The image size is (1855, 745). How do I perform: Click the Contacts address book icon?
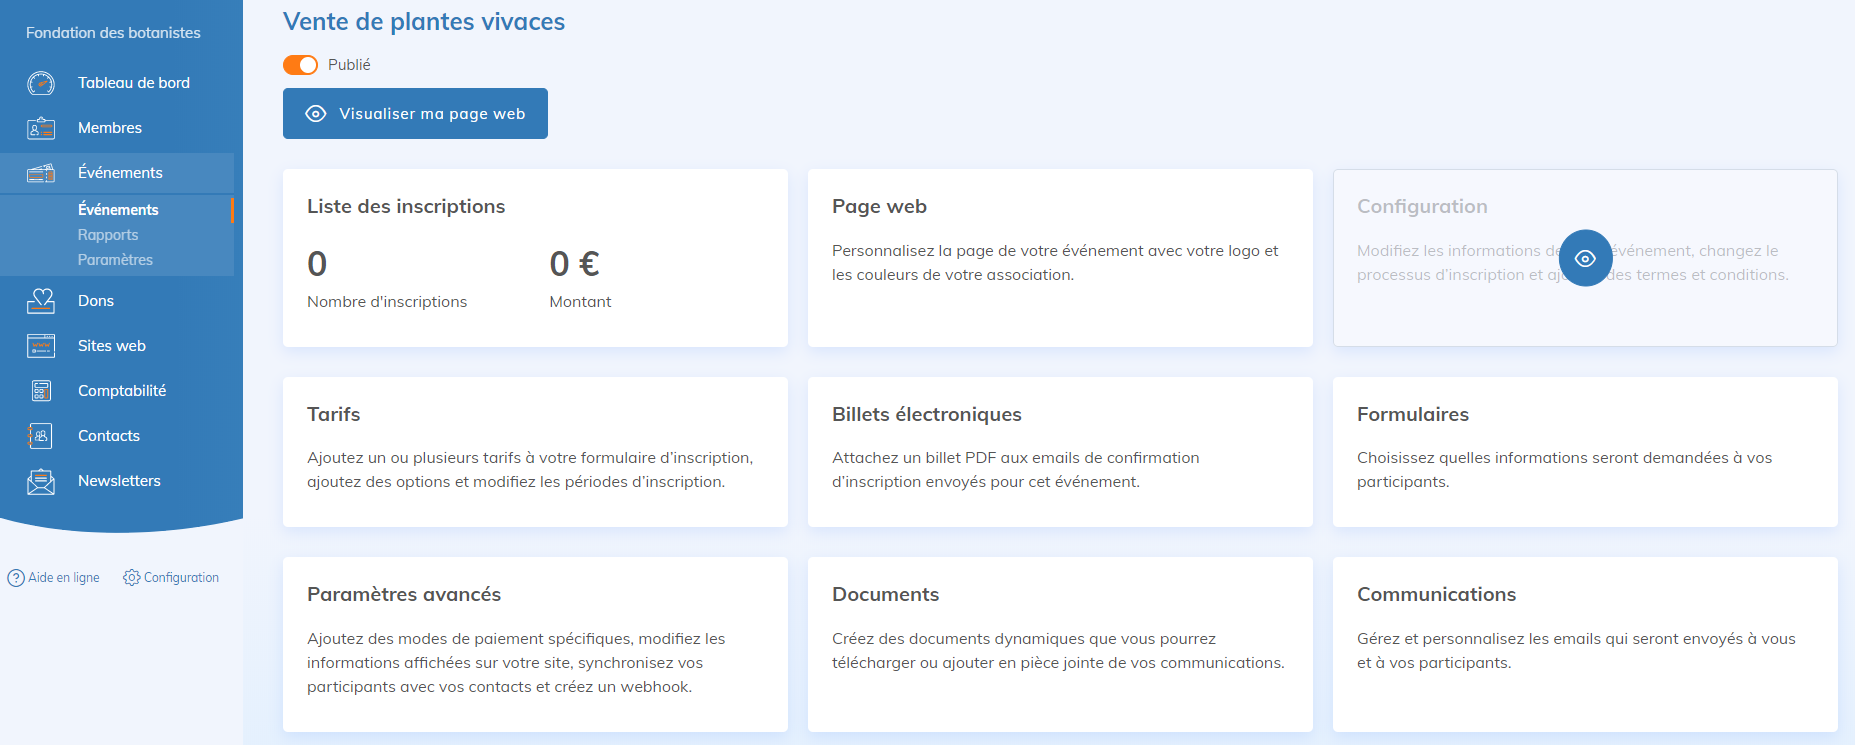click(x=41, y=436)
